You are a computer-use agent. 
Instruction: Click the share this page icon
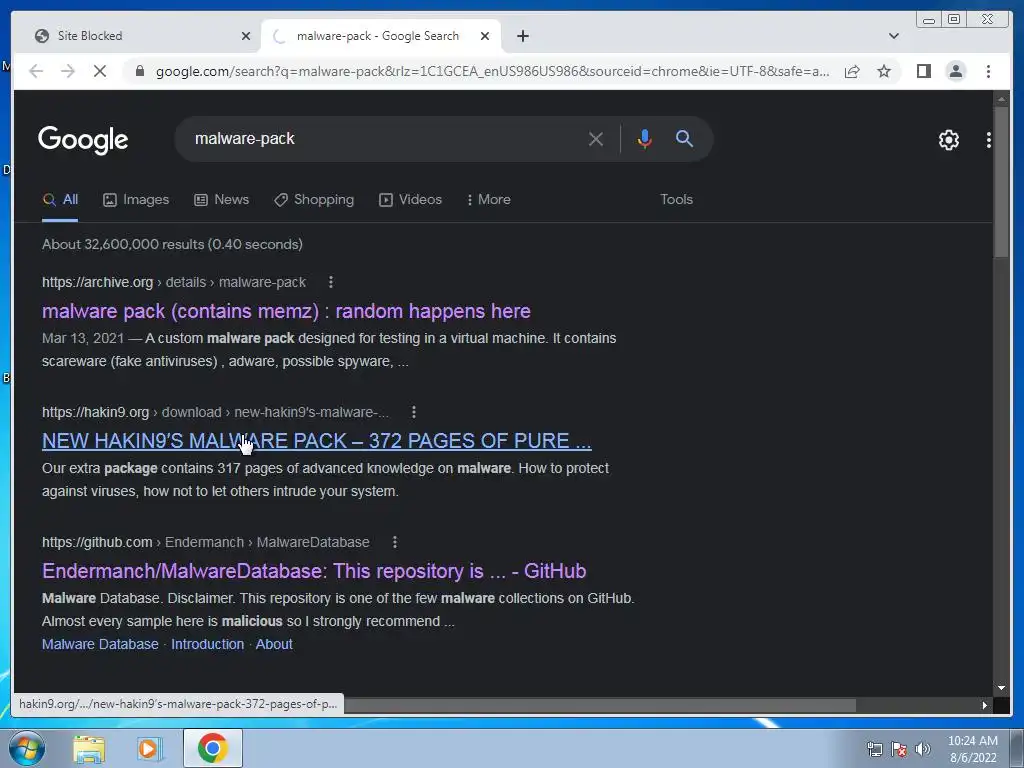pyautogui.click(x=852, y=71)
